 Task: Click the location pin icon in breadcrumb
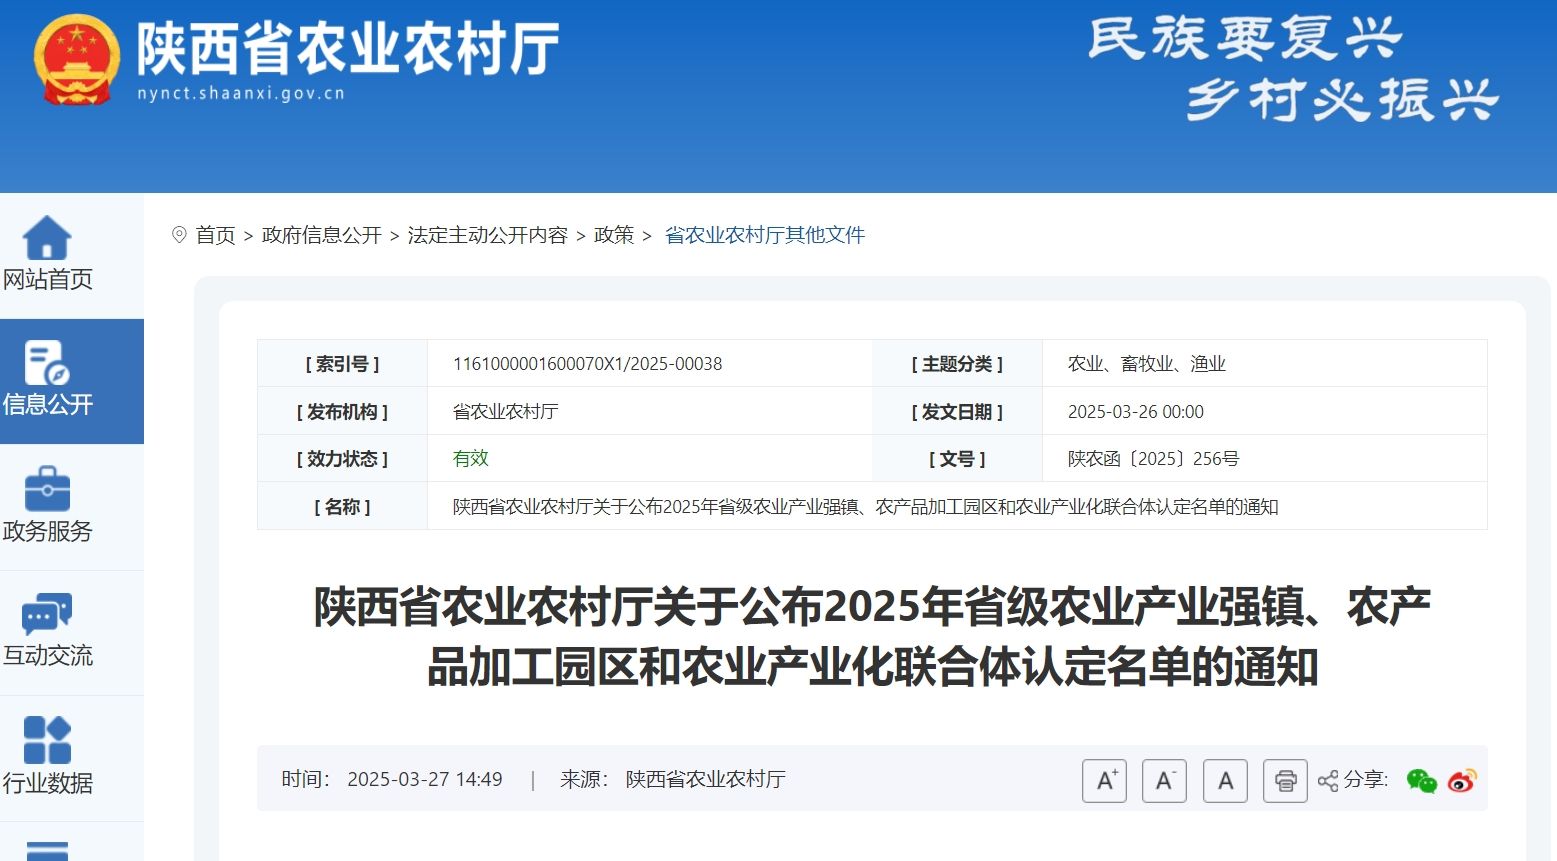coord(179,235)
